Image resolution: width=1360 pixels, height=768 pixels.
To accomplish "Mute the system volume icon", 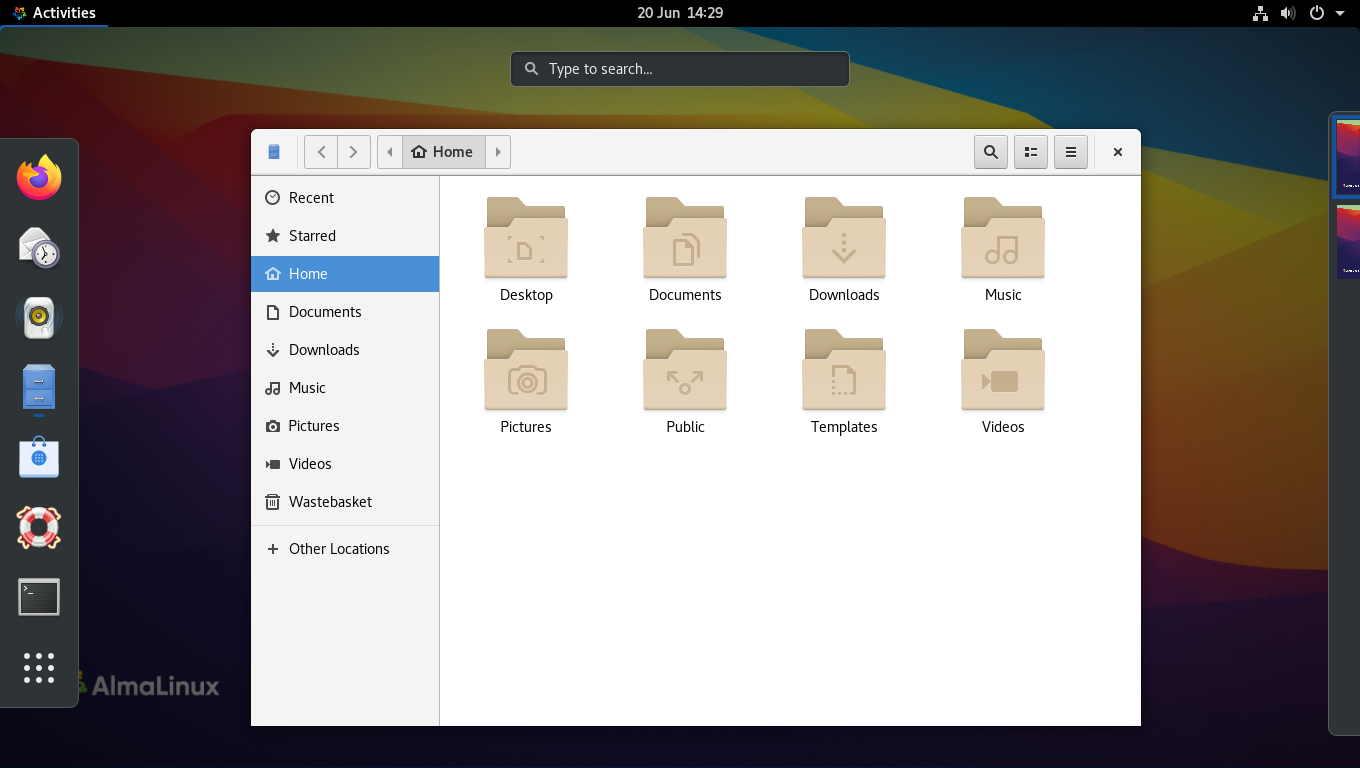I will (x=1288, y=13).
